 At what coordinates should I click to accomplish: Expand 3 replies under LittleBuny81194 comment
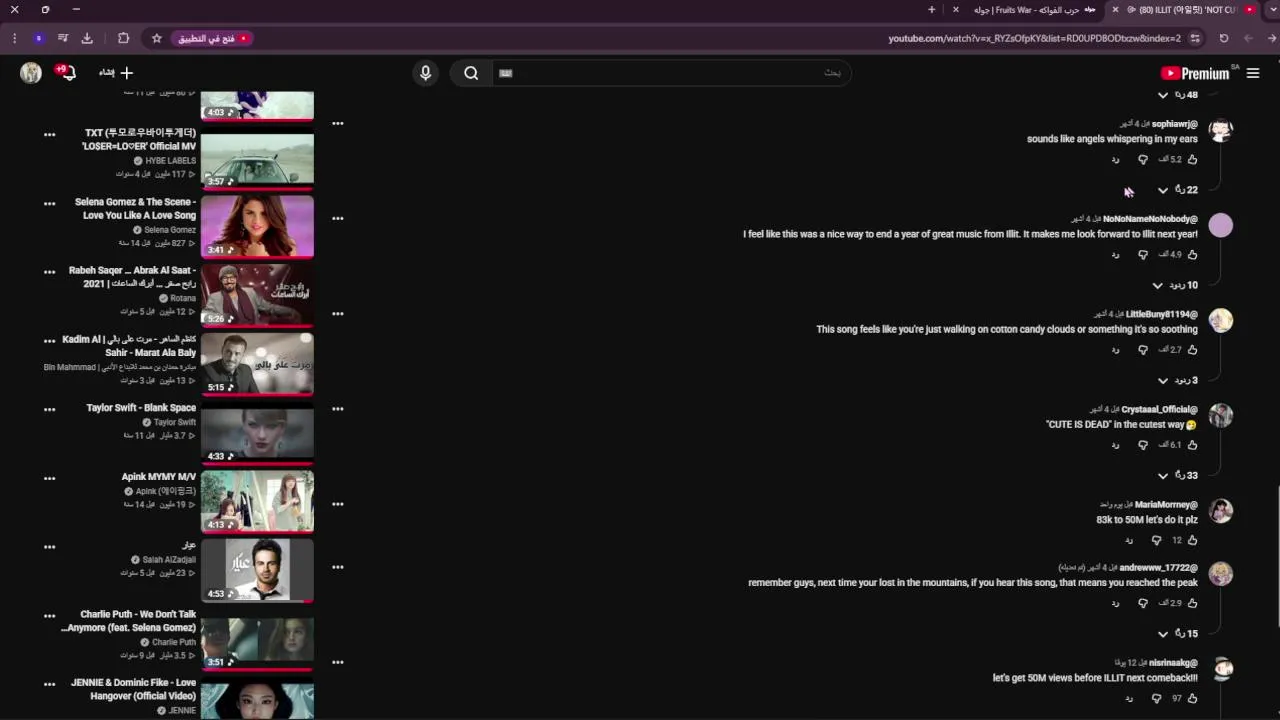(1178, 380)
